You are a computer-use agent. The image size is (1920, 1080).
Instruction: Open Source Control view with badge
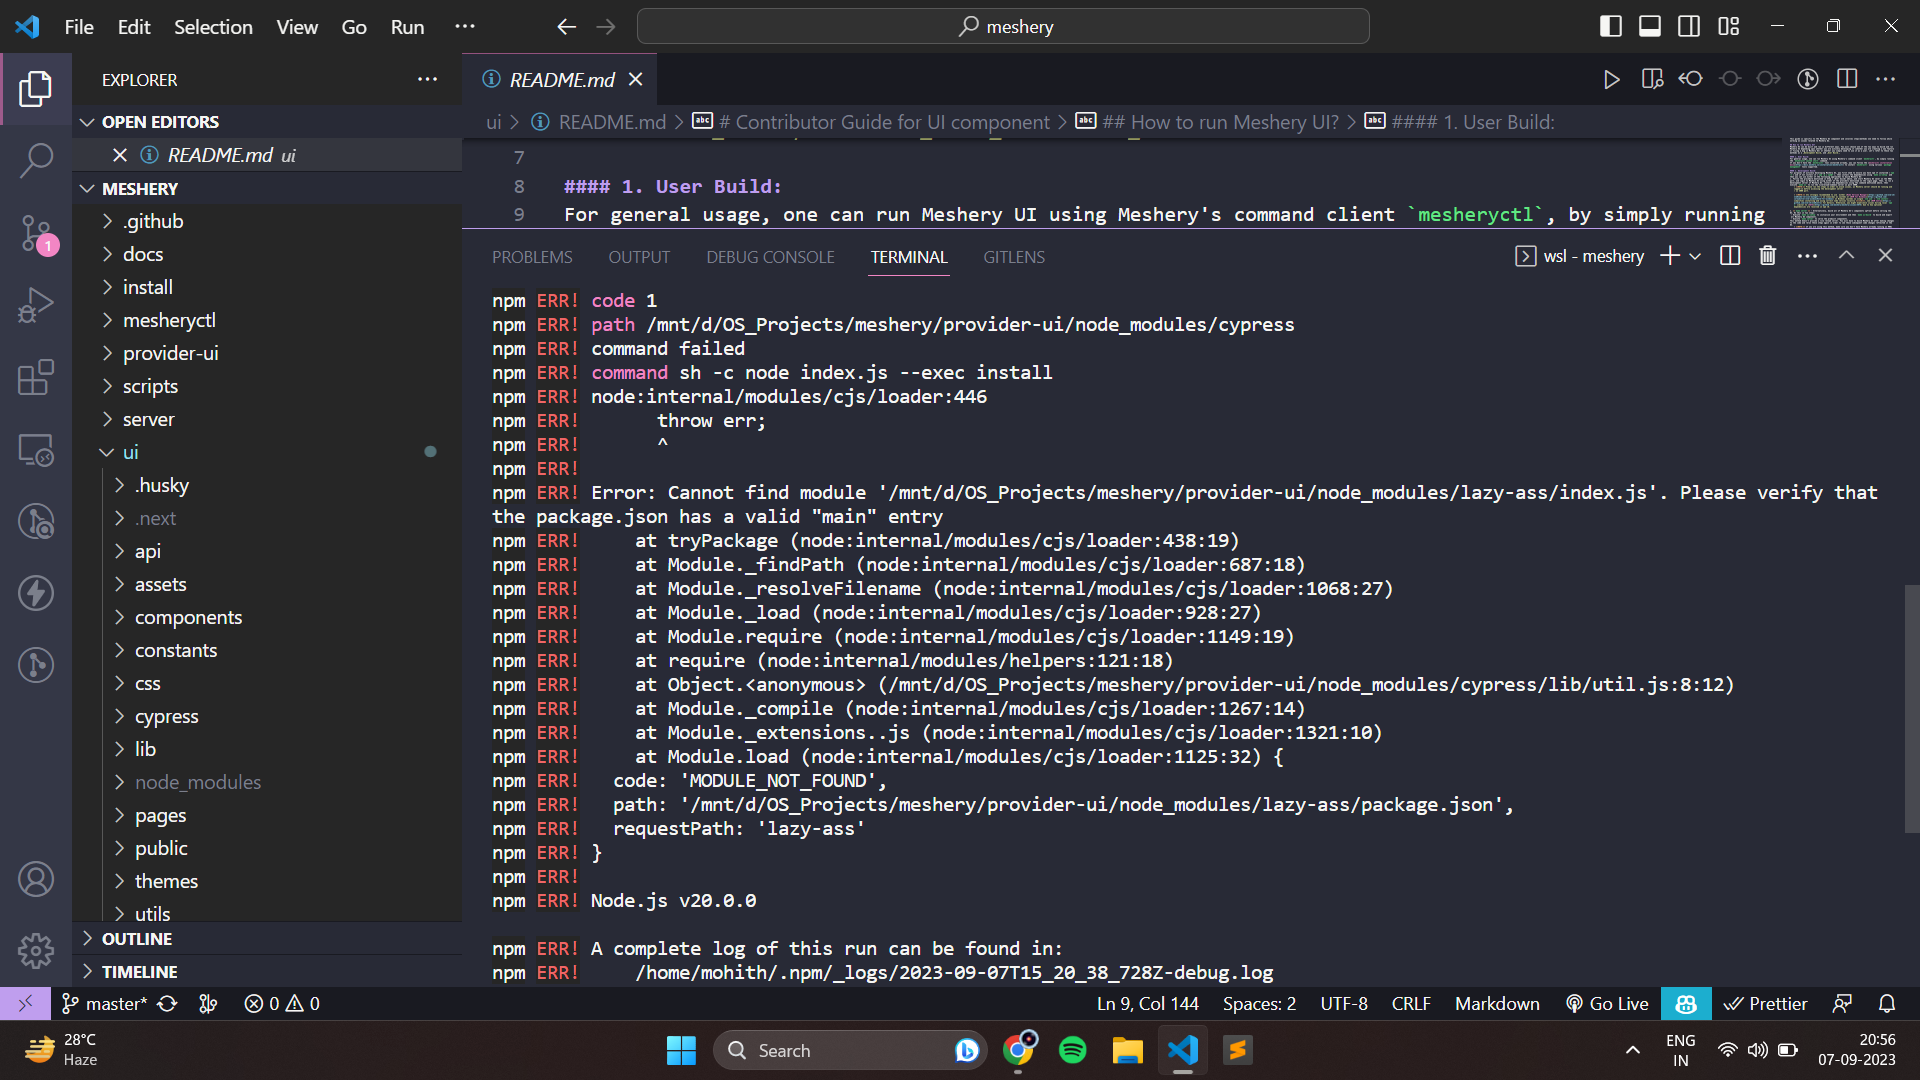(x=36, y=233)
